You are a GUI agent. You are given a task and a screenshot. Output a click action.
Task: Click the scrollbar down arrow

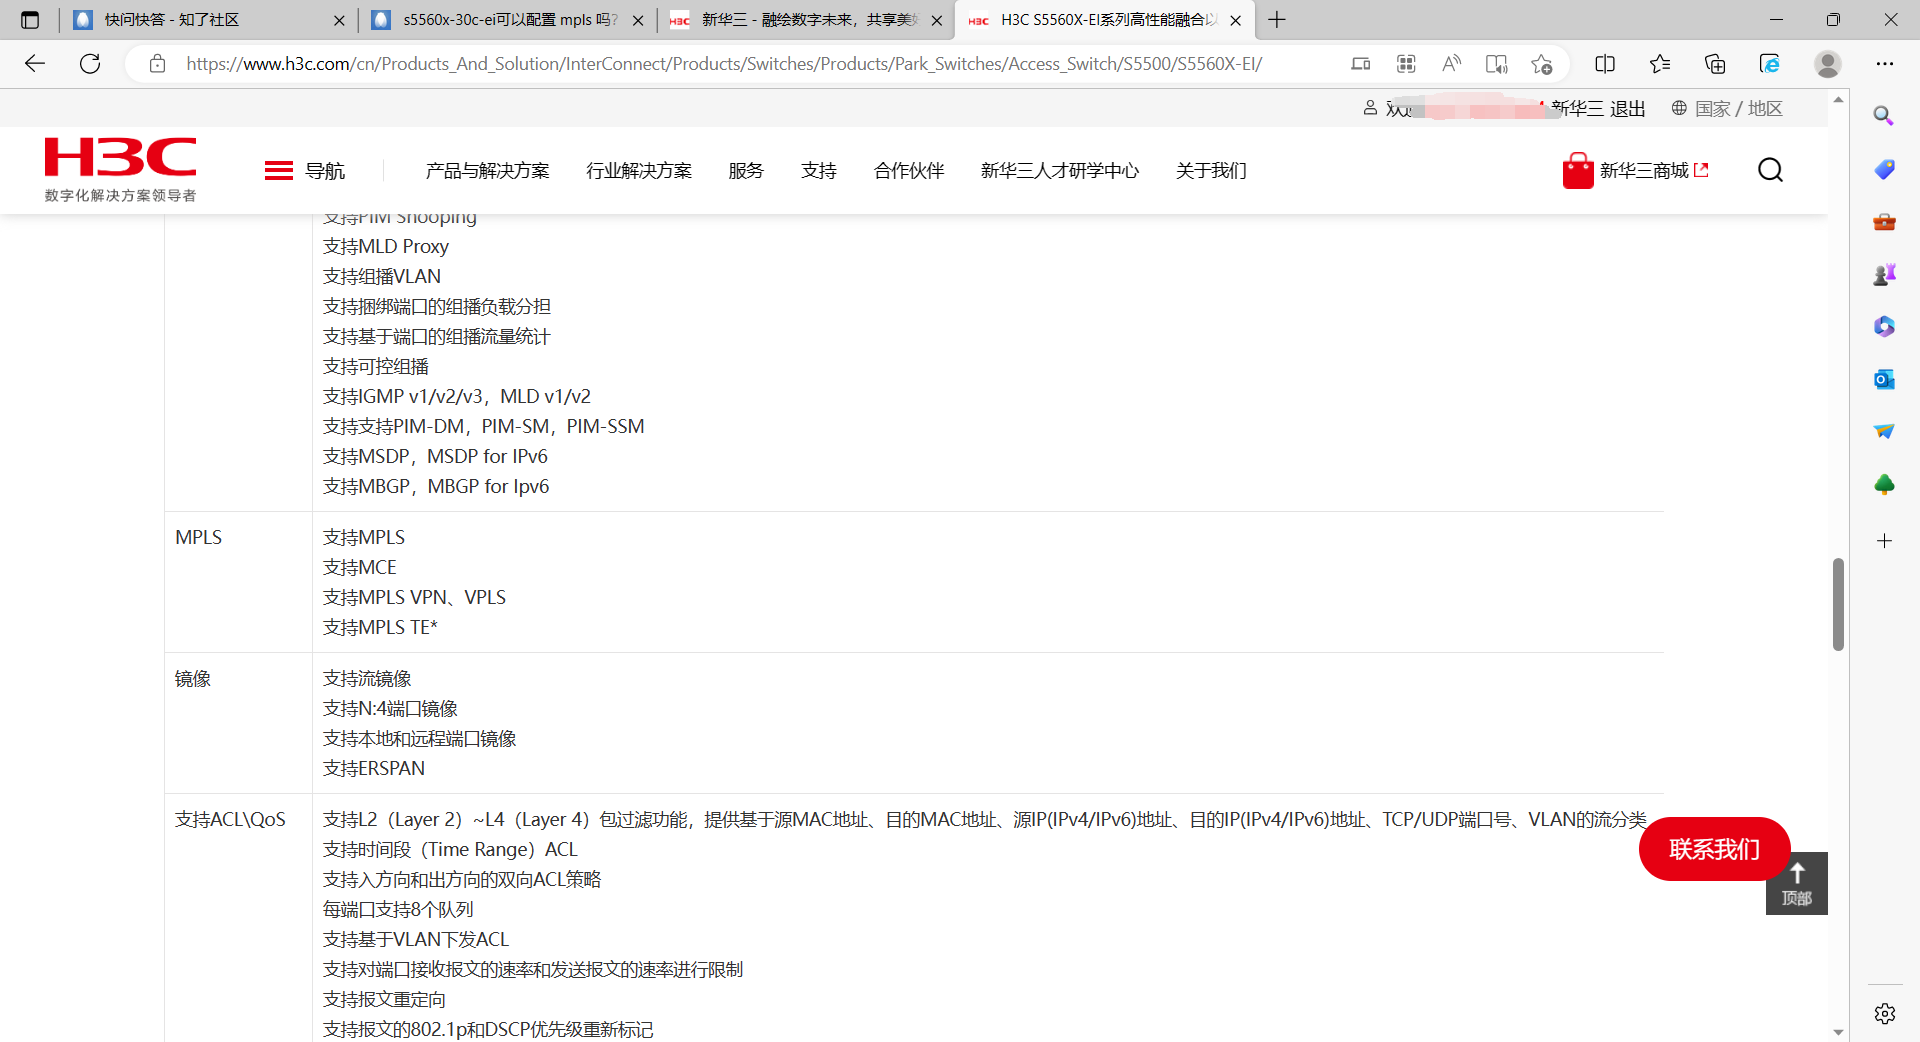1838,1032
